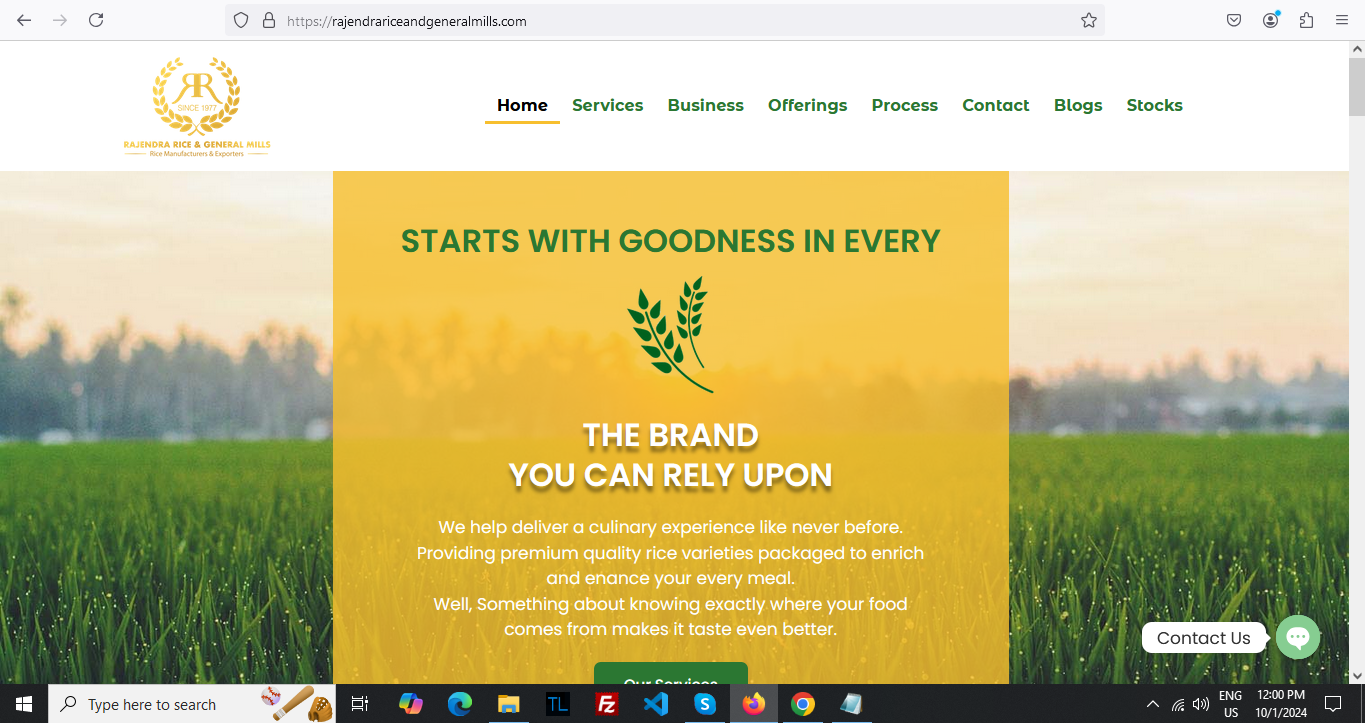
Task: Open tracking protection shield icon
Action: point(241,20)
